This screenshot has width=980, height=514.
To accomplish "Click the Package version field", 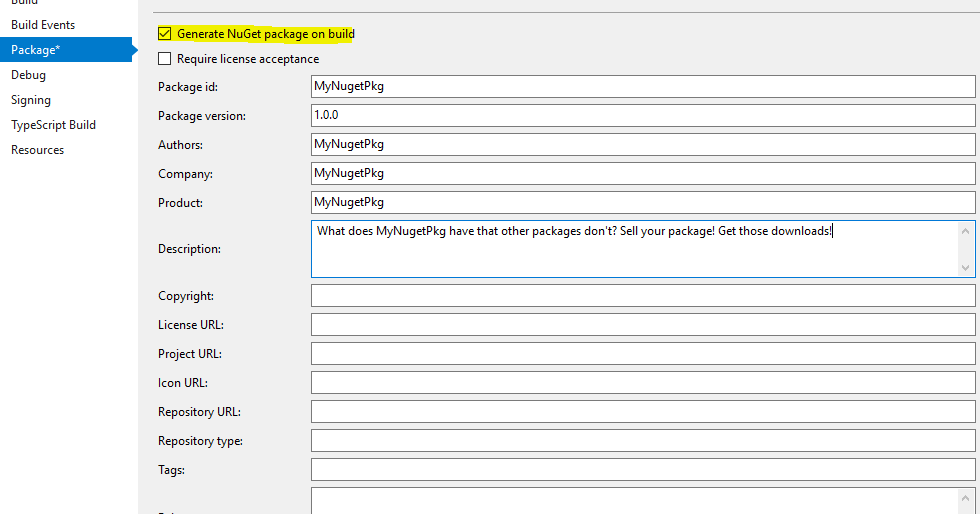I will point(643,115).
